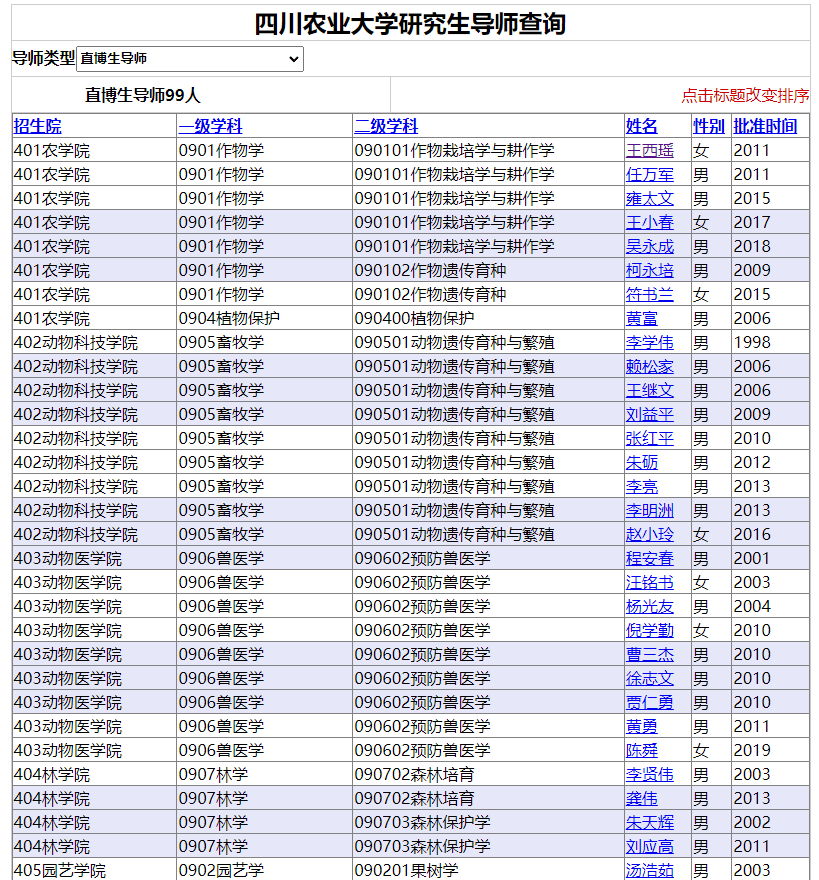Select the 090400植物保护 cell
The width and height of the screenshot is (819, 880).
488,318
